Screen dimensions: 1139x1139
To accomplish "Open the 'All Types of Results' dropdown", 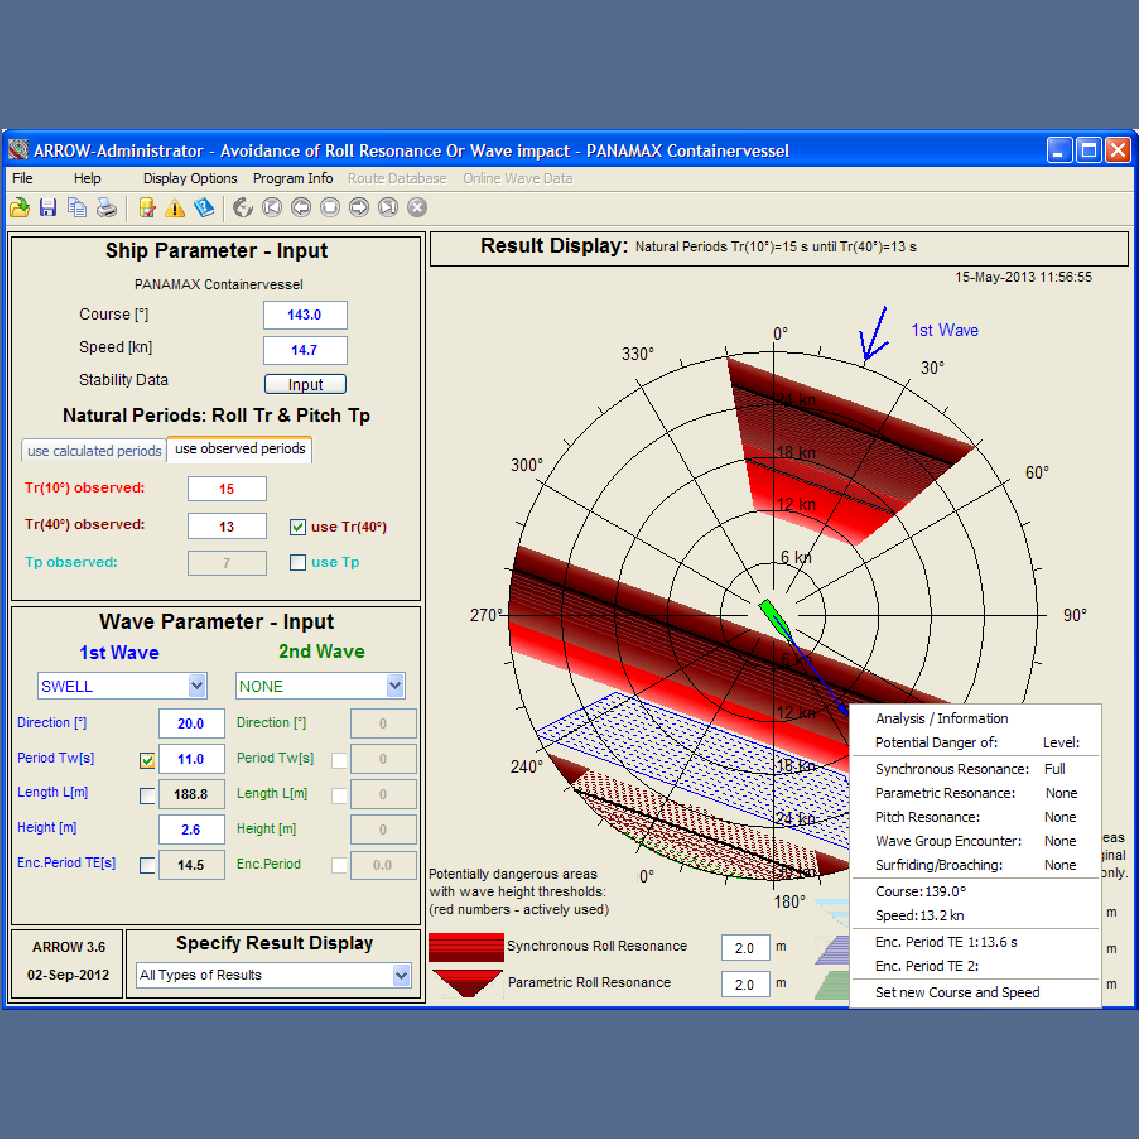I will pyautogui.click(x=401, y=975).
